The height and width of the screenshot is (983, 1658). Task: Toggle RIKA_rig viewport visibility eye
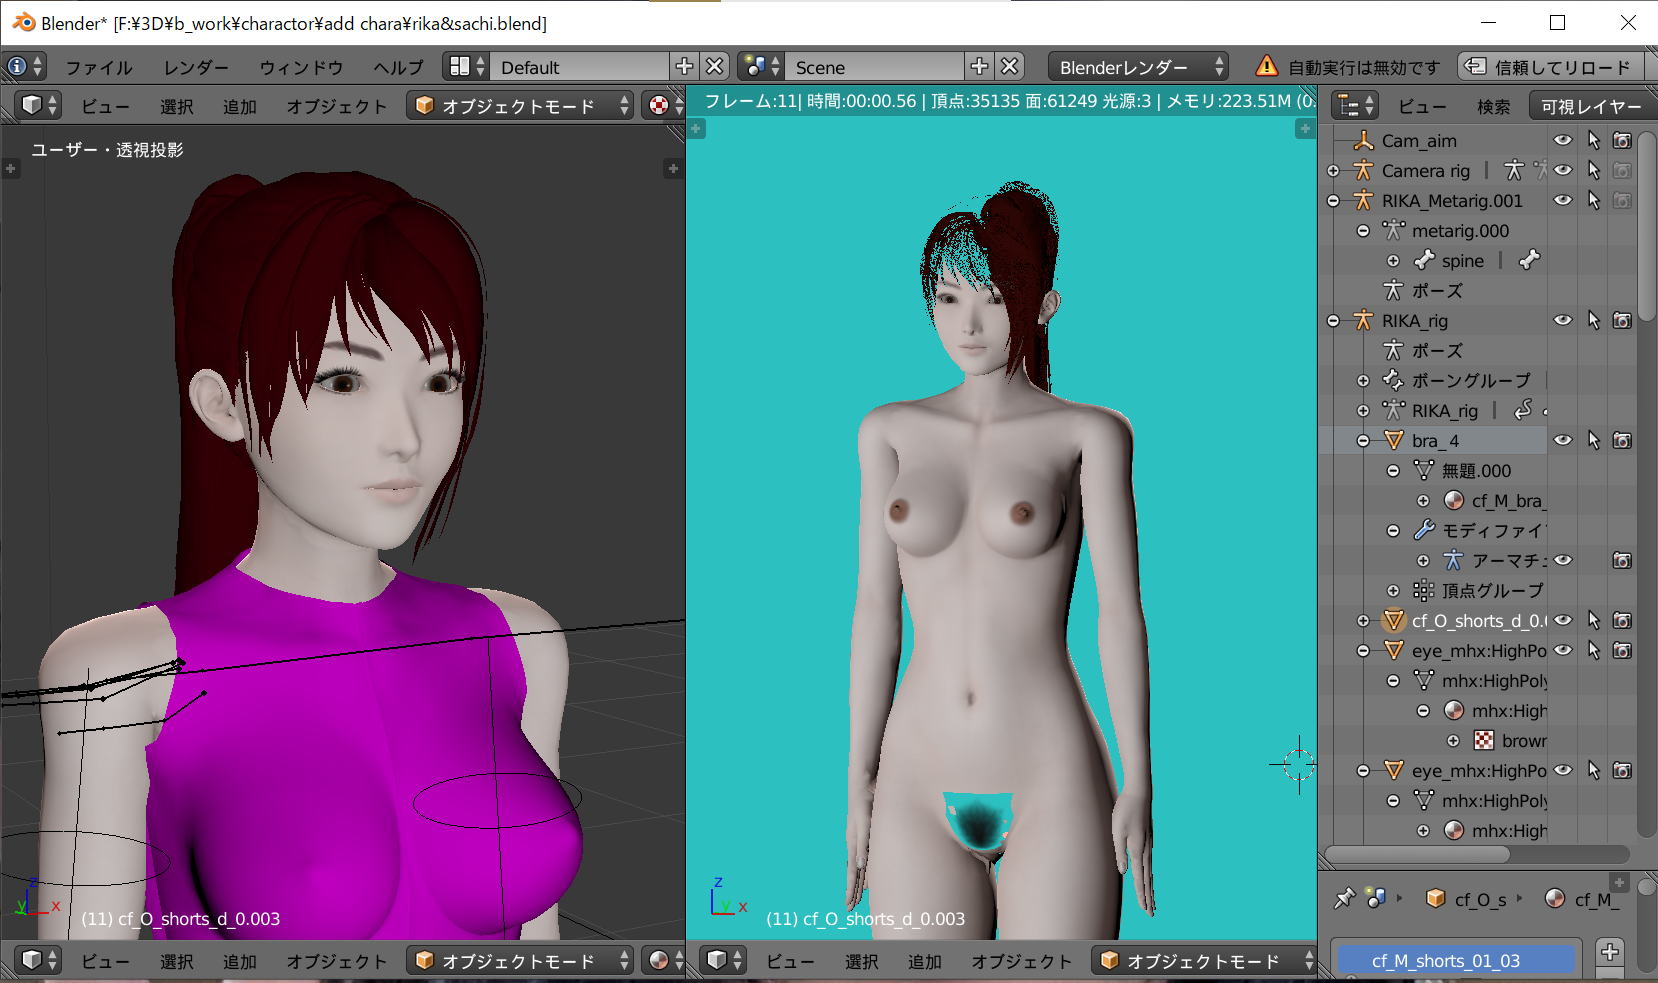point(1562,321)
